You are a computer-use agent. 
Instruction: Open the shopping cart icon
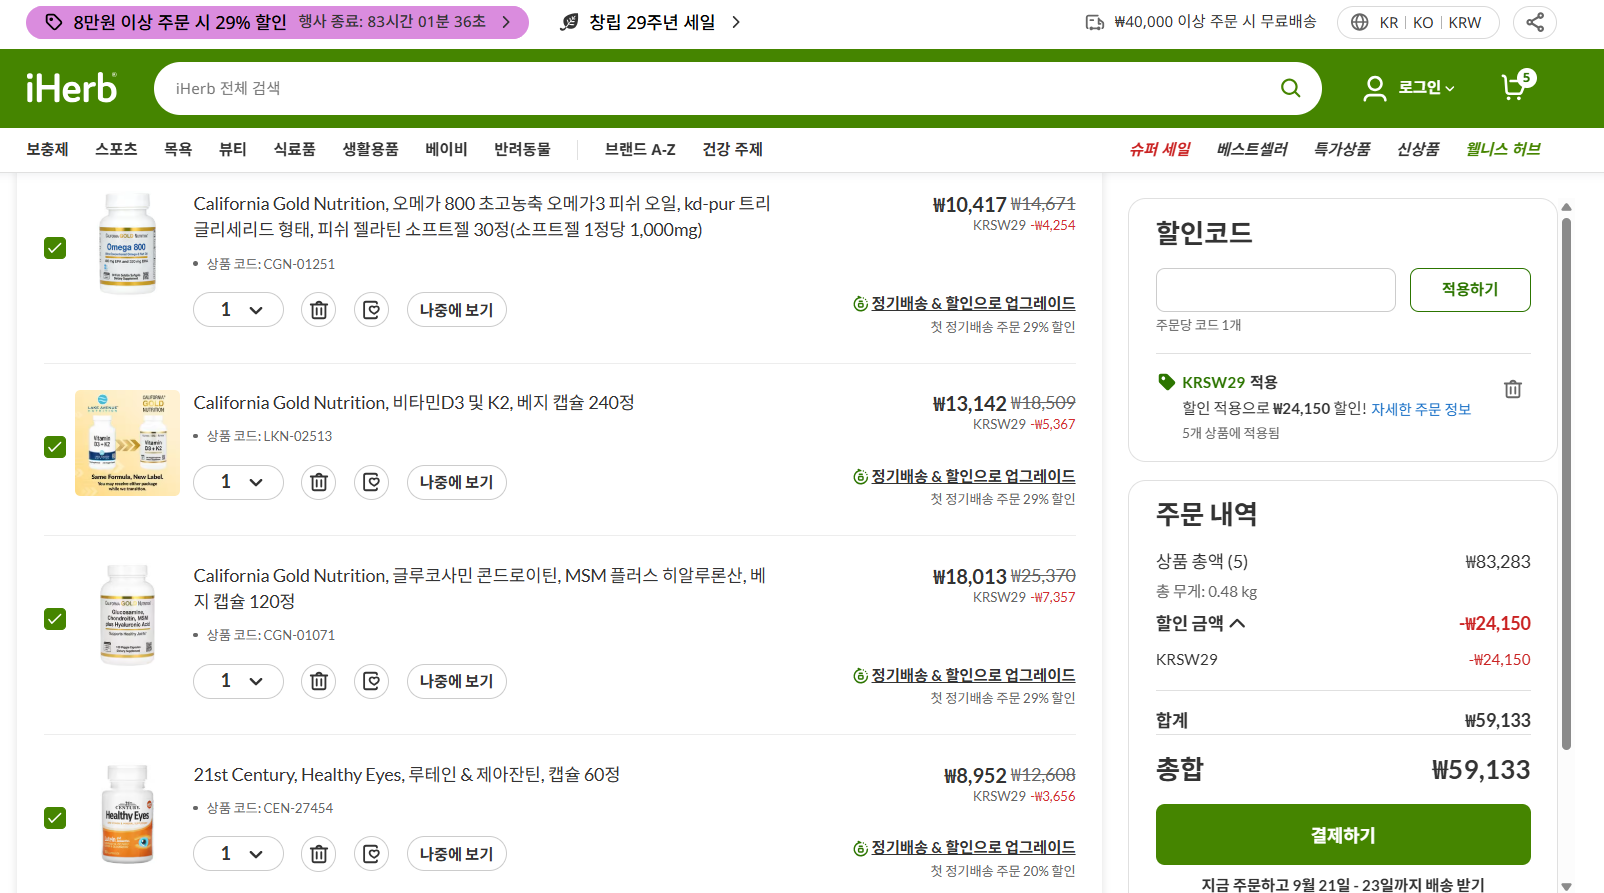(1515, 87)
